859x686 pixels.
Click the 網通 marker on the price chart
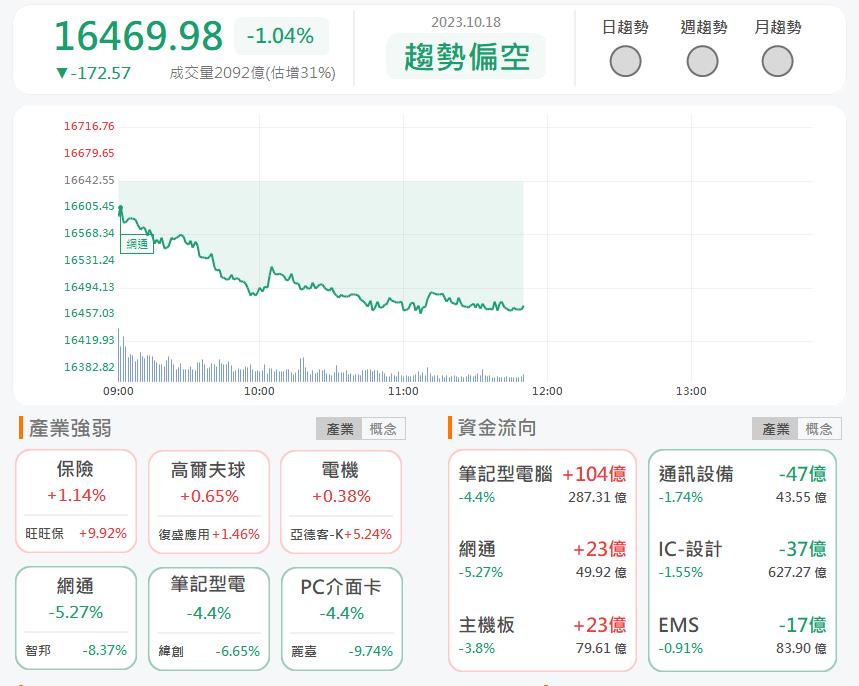pos(136,242)
